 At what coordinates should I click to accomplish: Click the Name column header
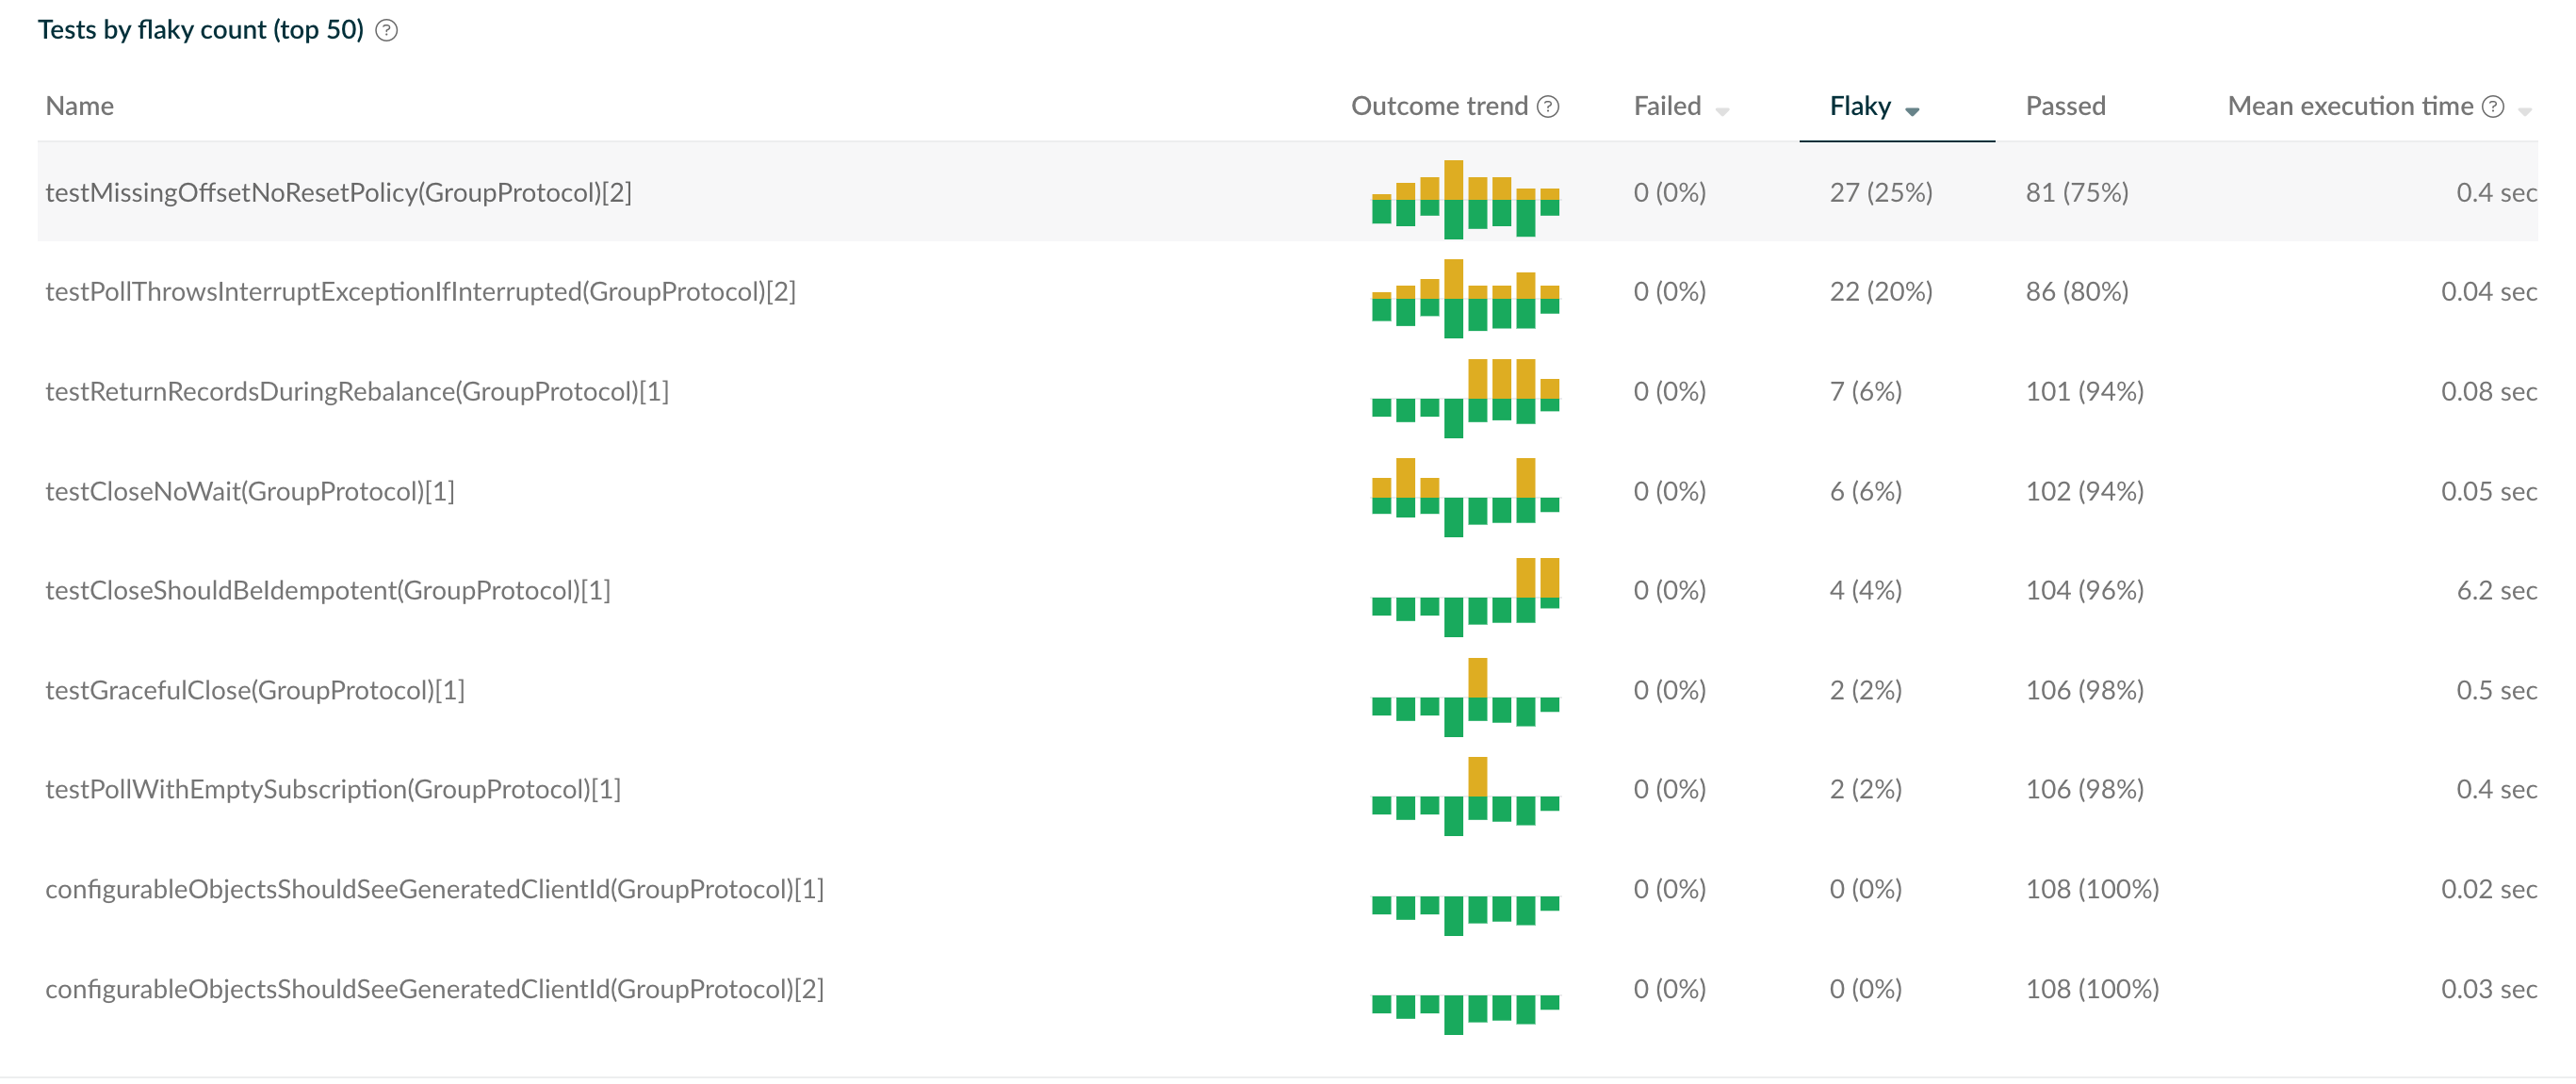79,106
